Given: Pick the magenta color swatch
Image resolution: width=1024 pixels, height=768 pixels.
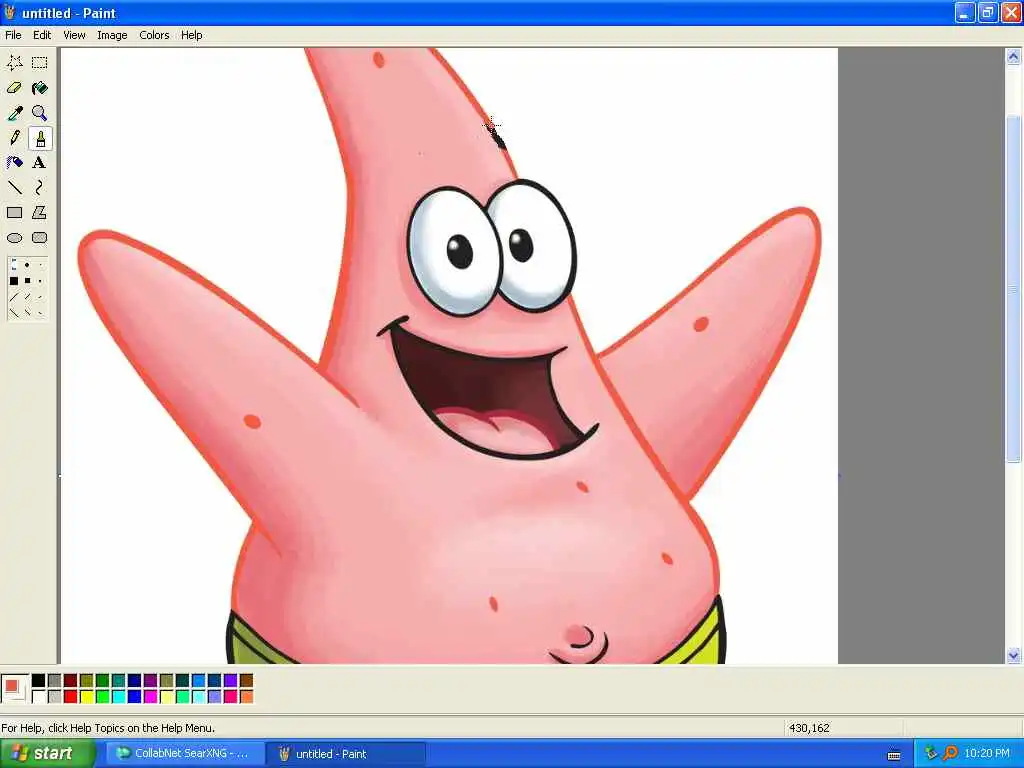Looking at the screenshot, I should point(150,697).
